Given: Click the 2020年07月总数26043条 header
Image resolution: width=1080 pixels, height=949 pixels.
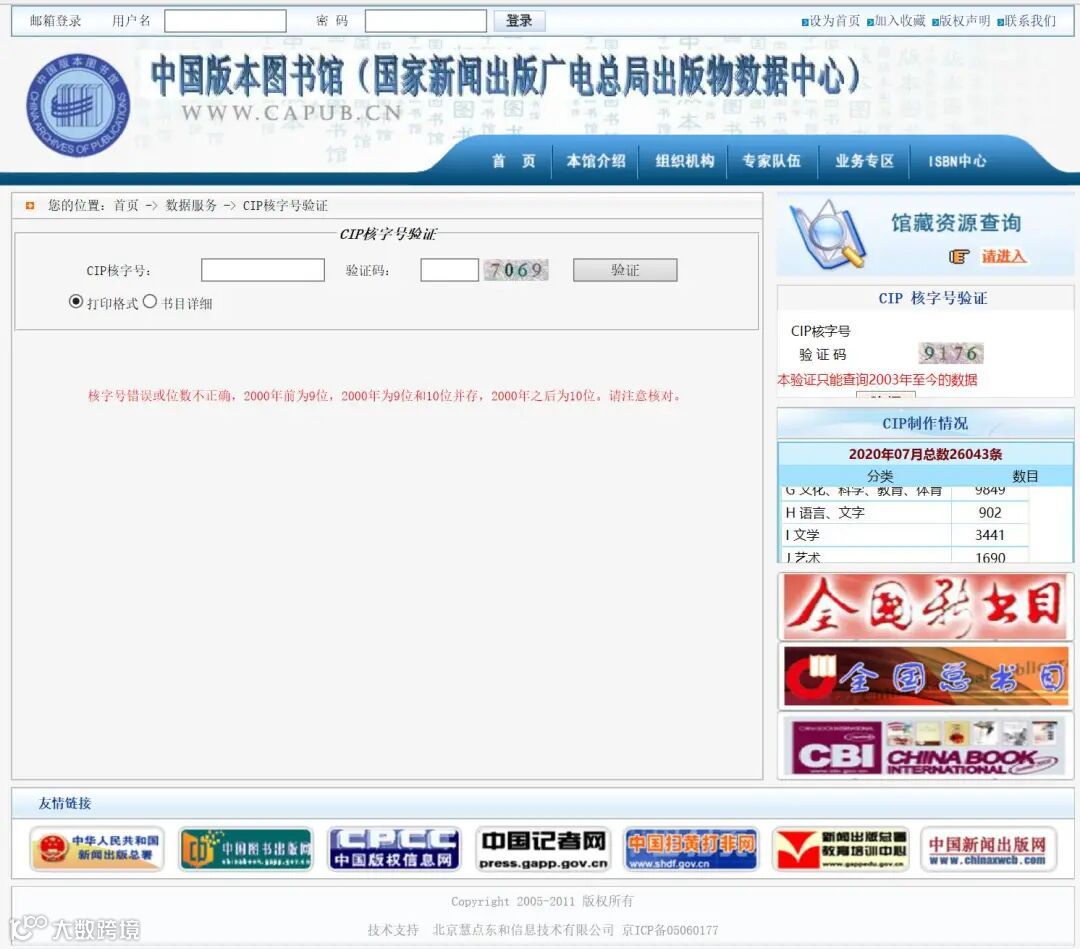Looking at the screenshot, I should pyautogui.click(x=925, y=454).
